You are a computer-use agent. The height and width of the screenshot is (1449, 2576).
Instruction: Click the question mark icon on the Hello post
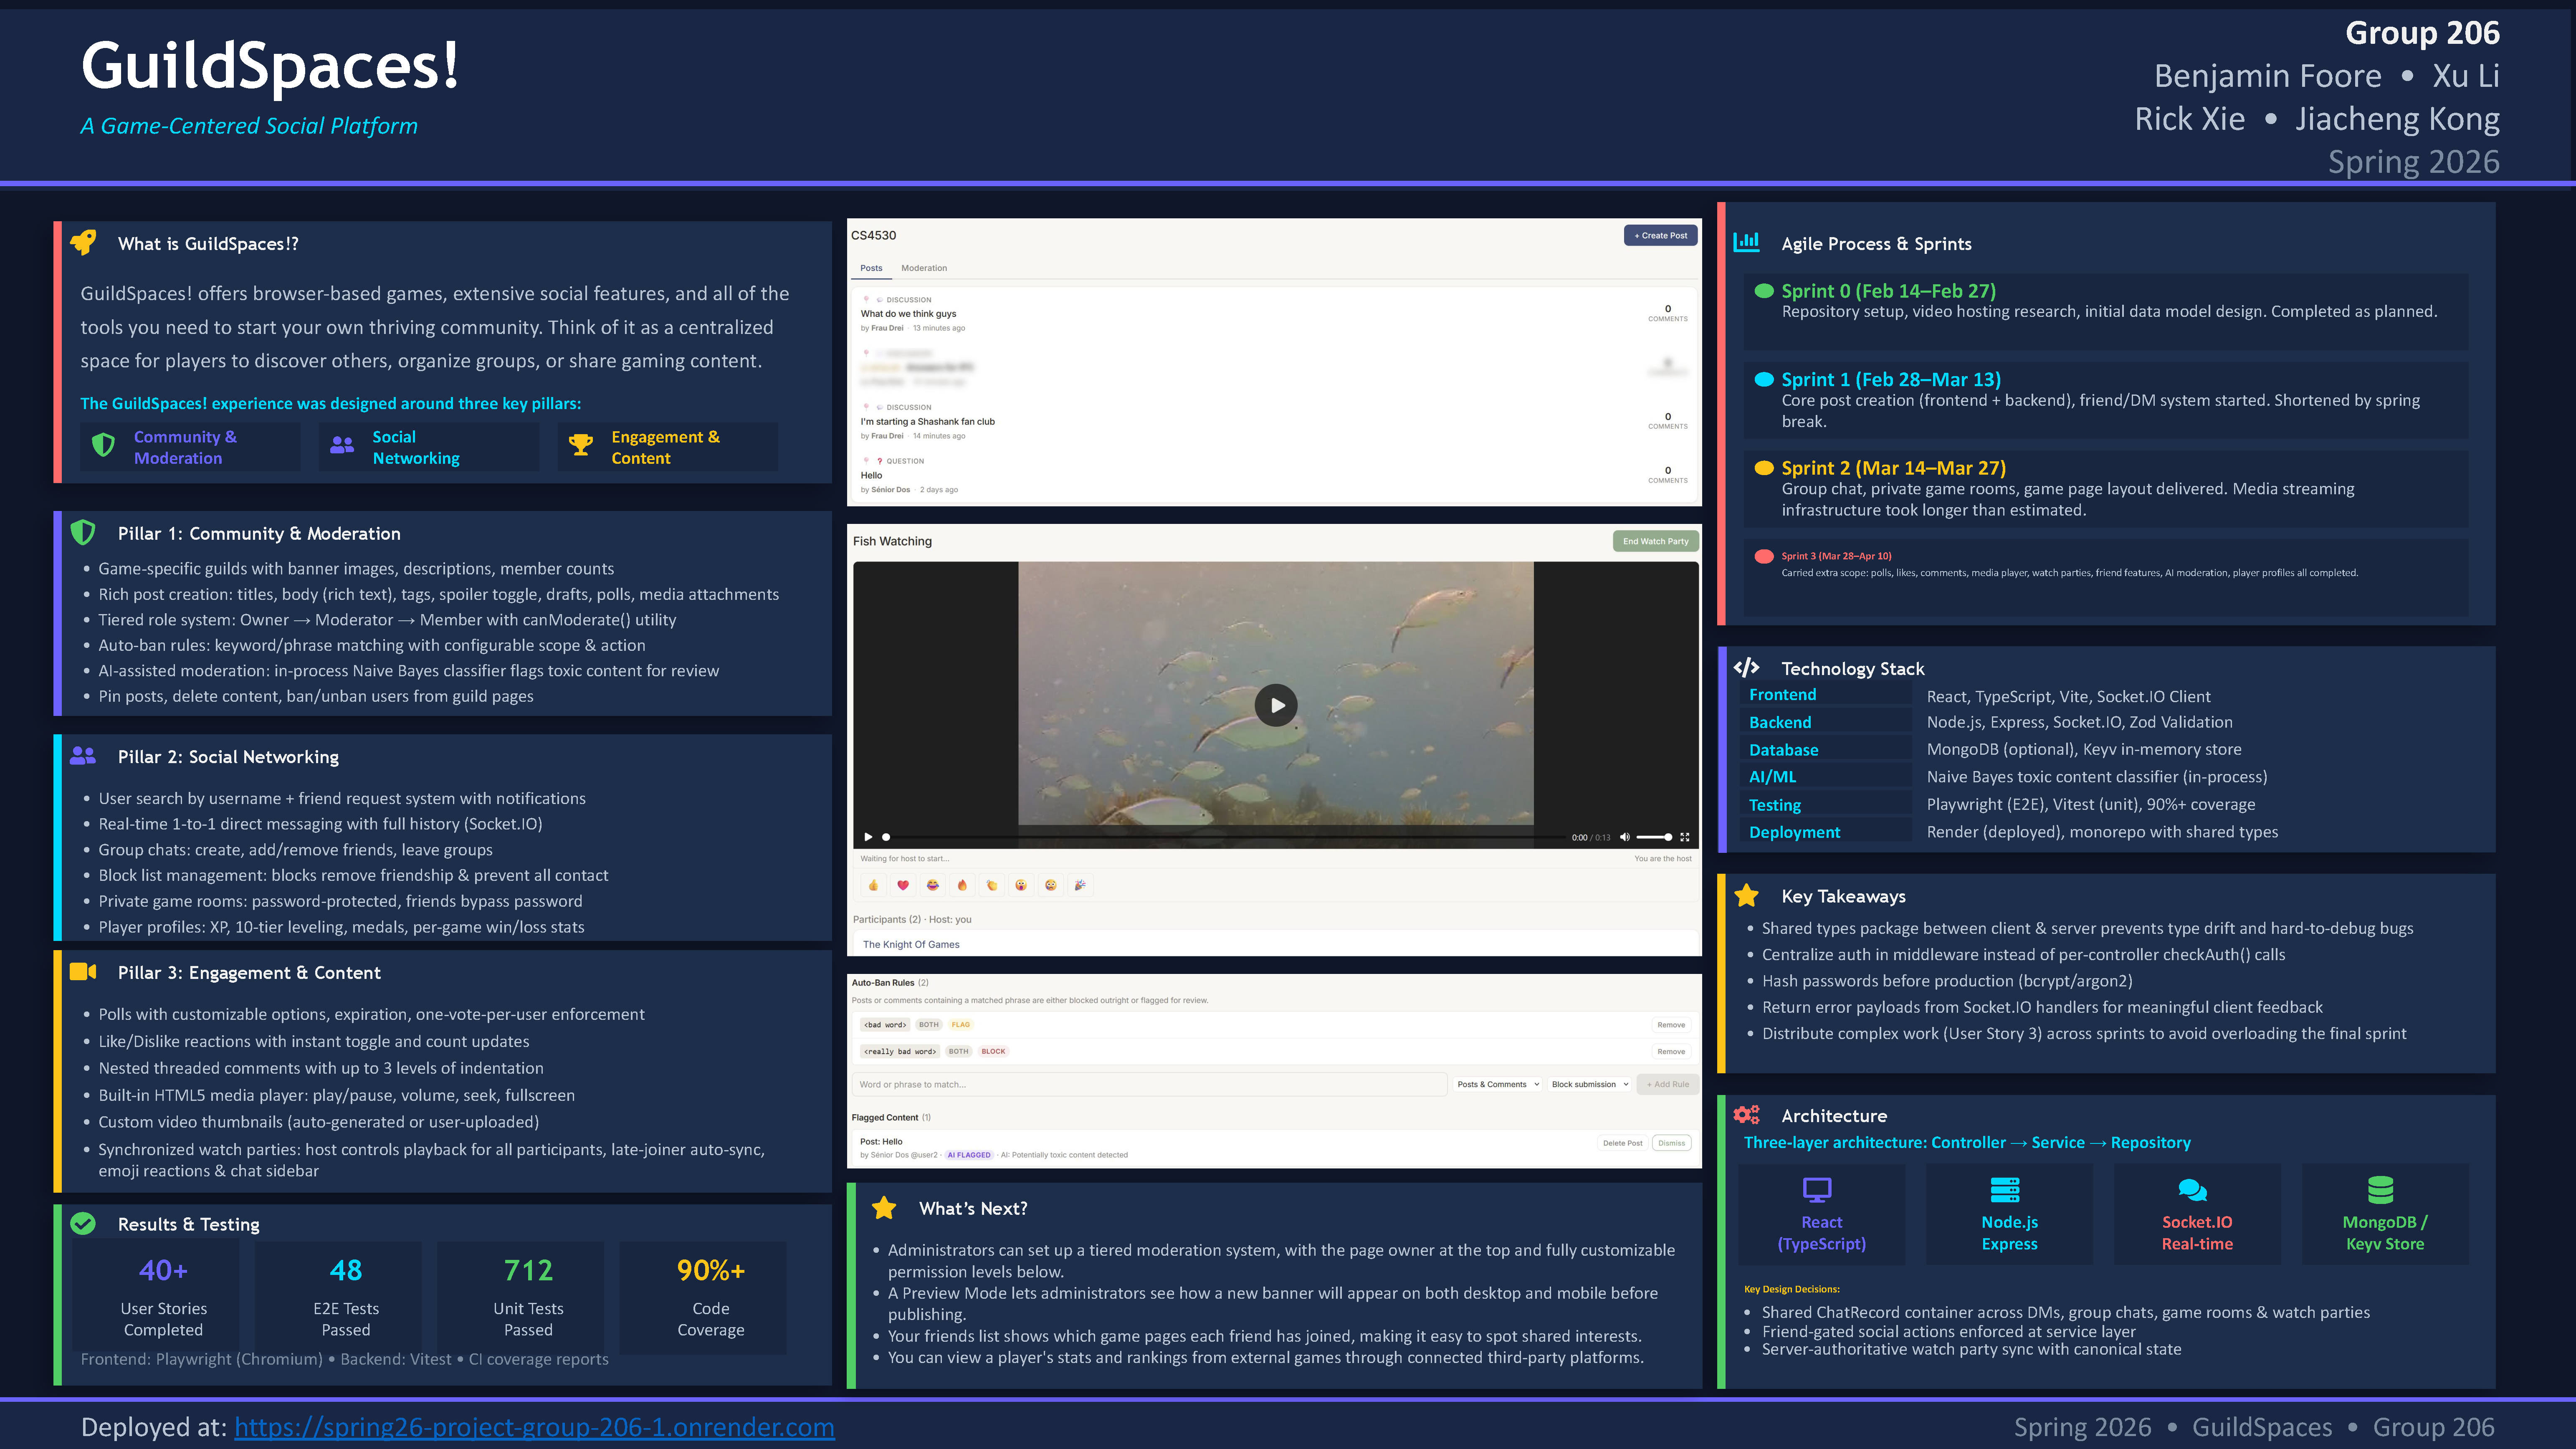pos(880,461)
